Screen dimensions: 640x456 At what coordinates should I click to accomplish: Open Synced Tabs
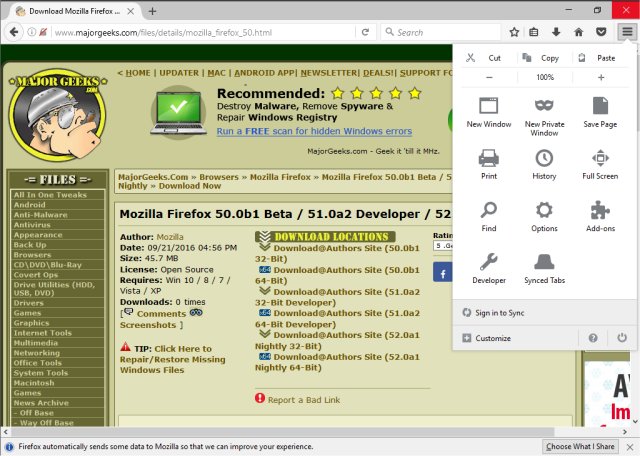[x=544, y=269]
